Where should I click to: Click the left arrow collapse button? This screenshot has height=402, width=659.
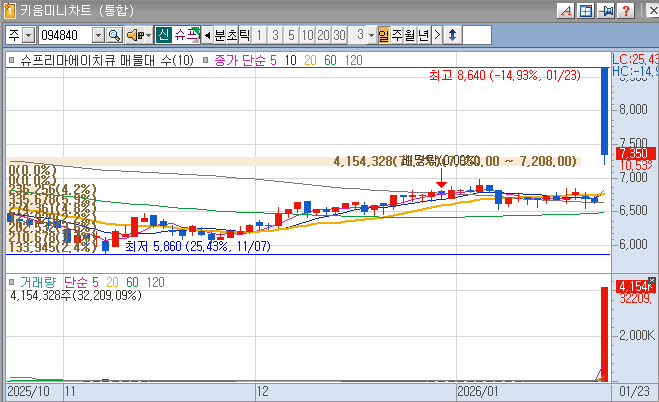tap(207, 35)
